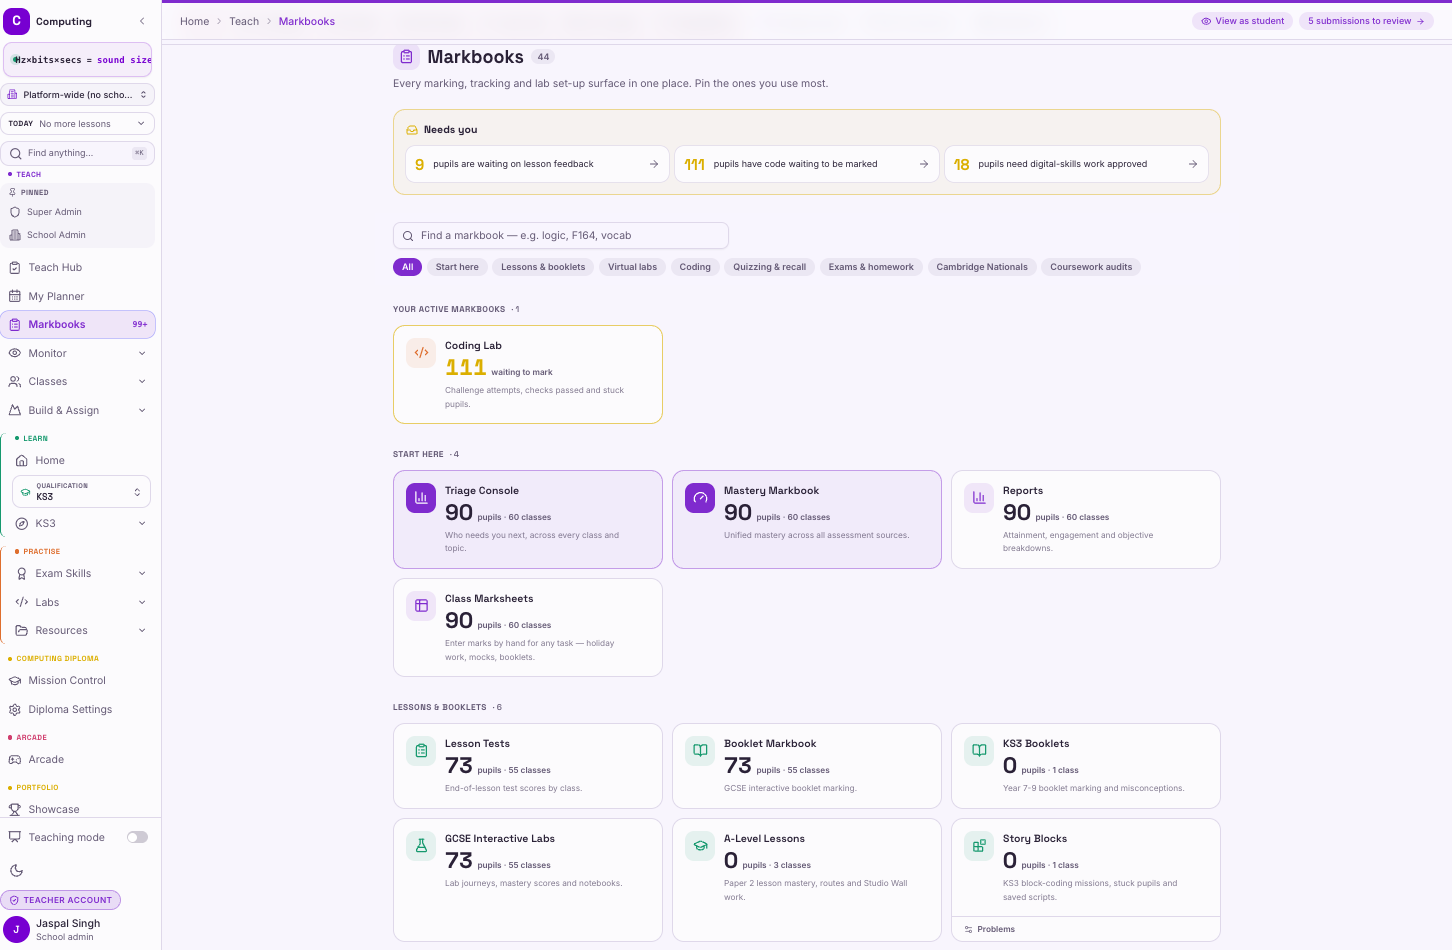This screenshot has height=950, width=1452.
Task: Click the Coding Lab code icon
Action: coord(421,353)
